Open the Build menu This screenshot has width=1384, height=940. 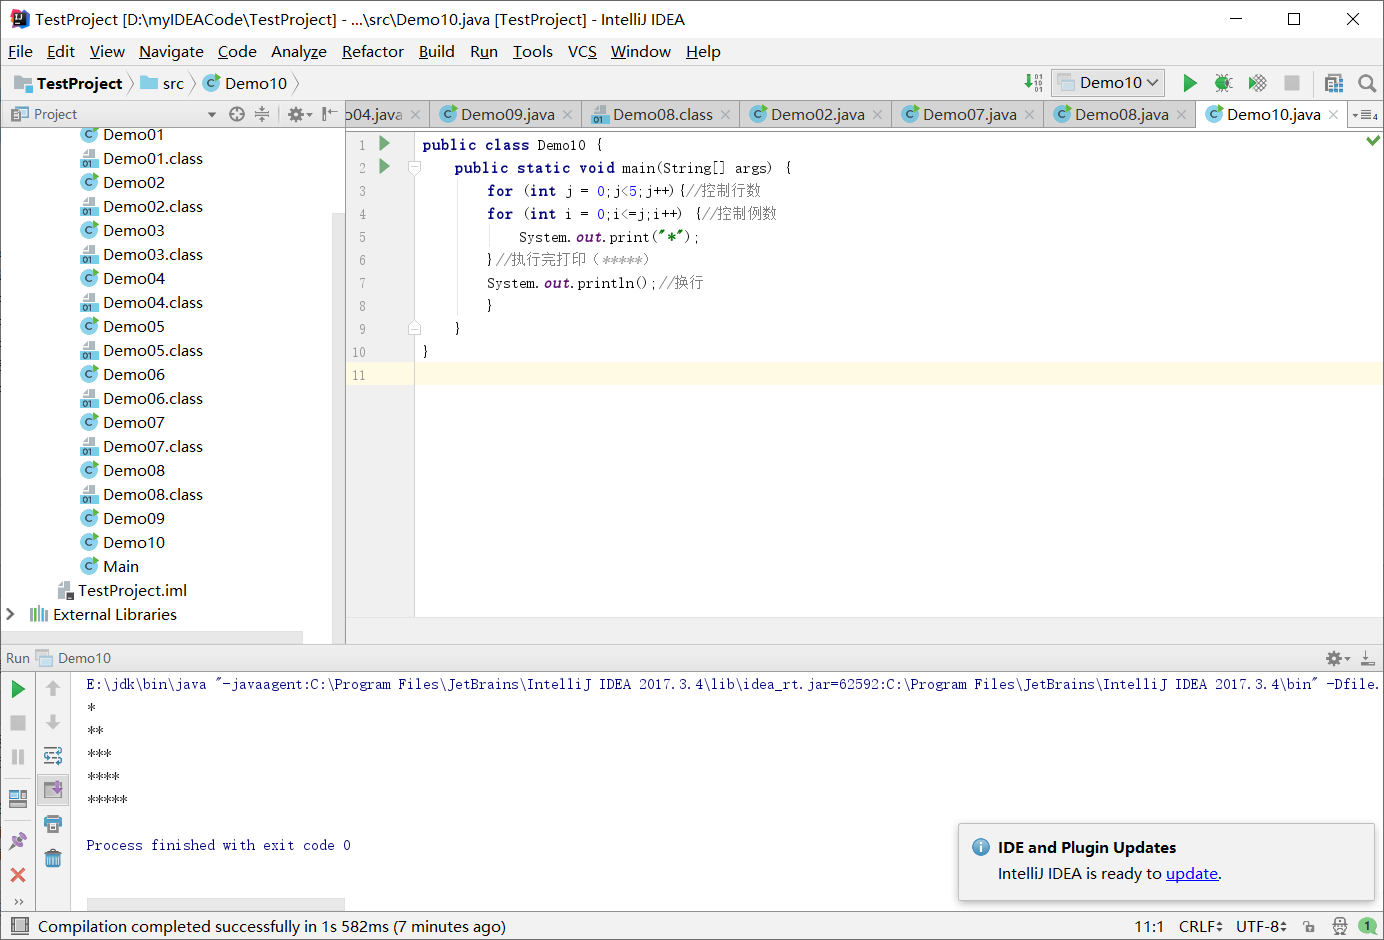click(x=436, y=52)
